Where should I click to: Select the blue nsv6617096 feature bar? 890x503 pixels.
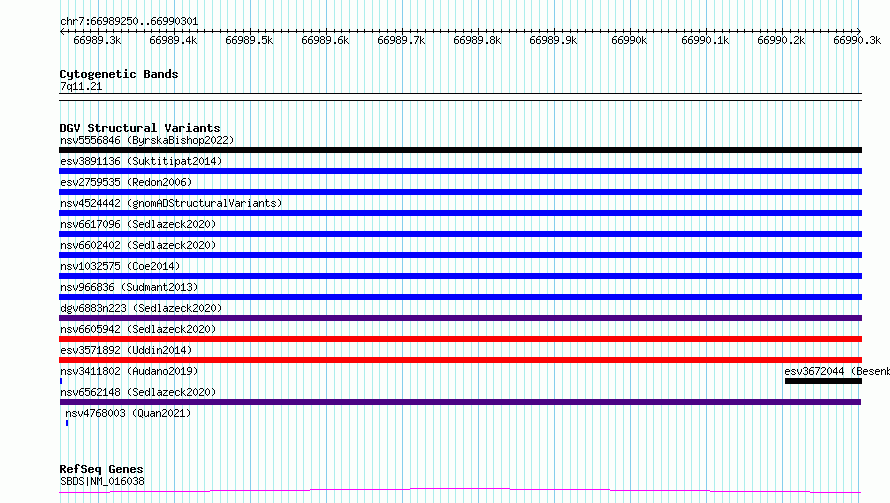pyautogui.click(x=460, y=234)
